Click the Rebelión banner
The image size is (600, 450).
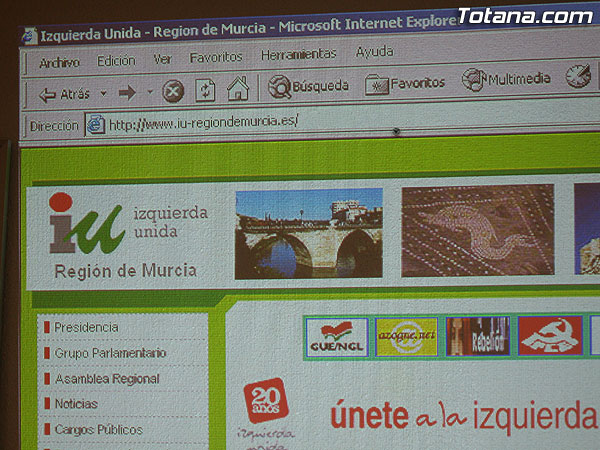tap(478, 336)
